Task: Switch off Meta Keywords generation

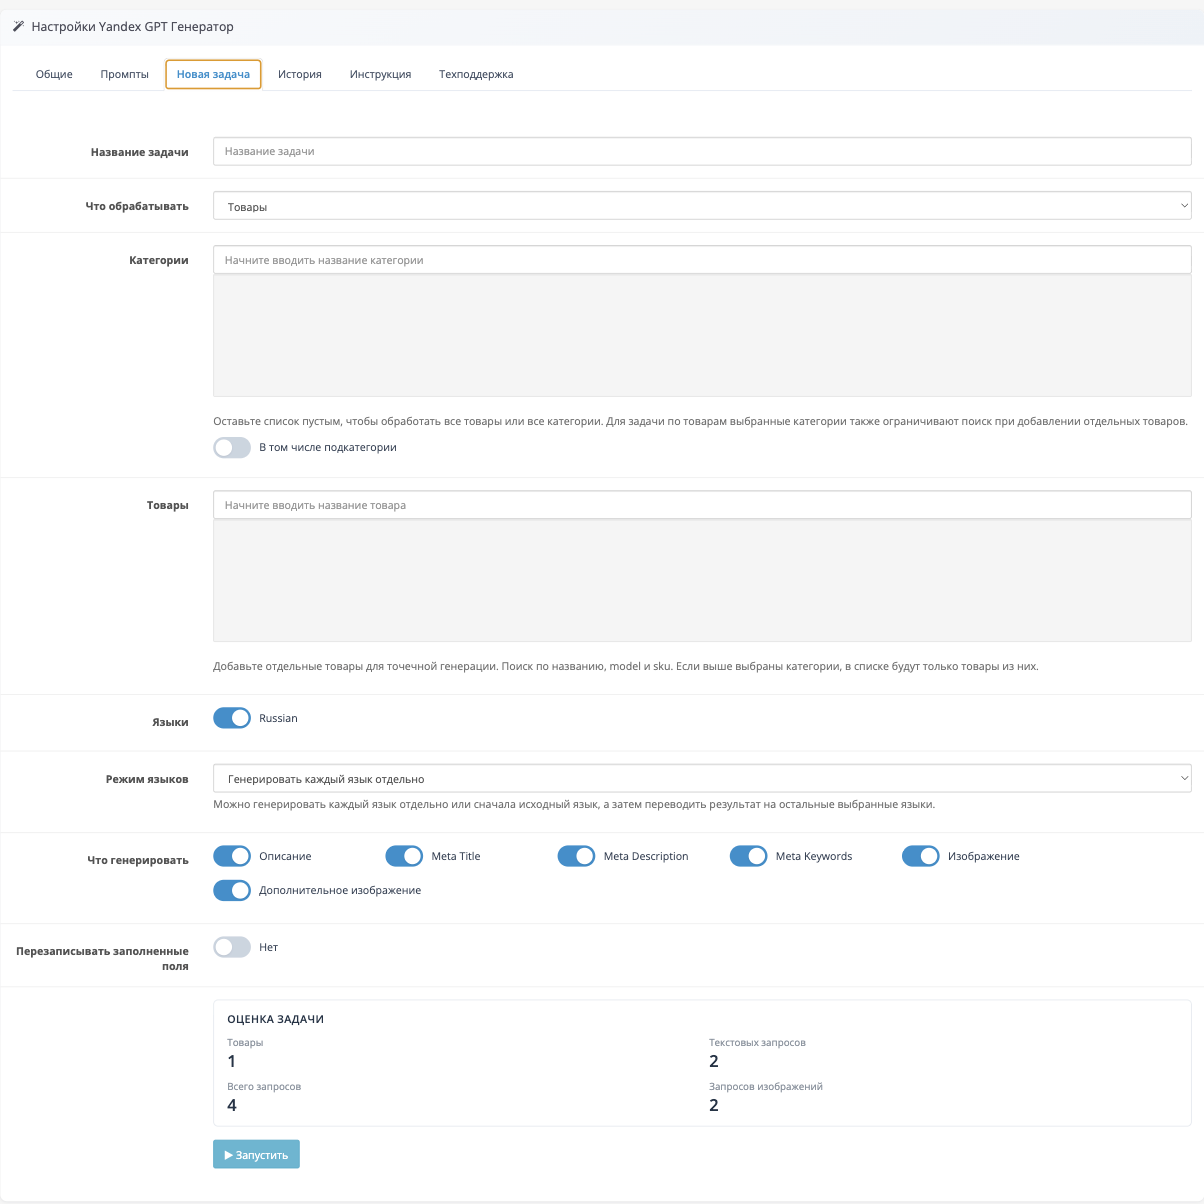Action: (748, 856)
